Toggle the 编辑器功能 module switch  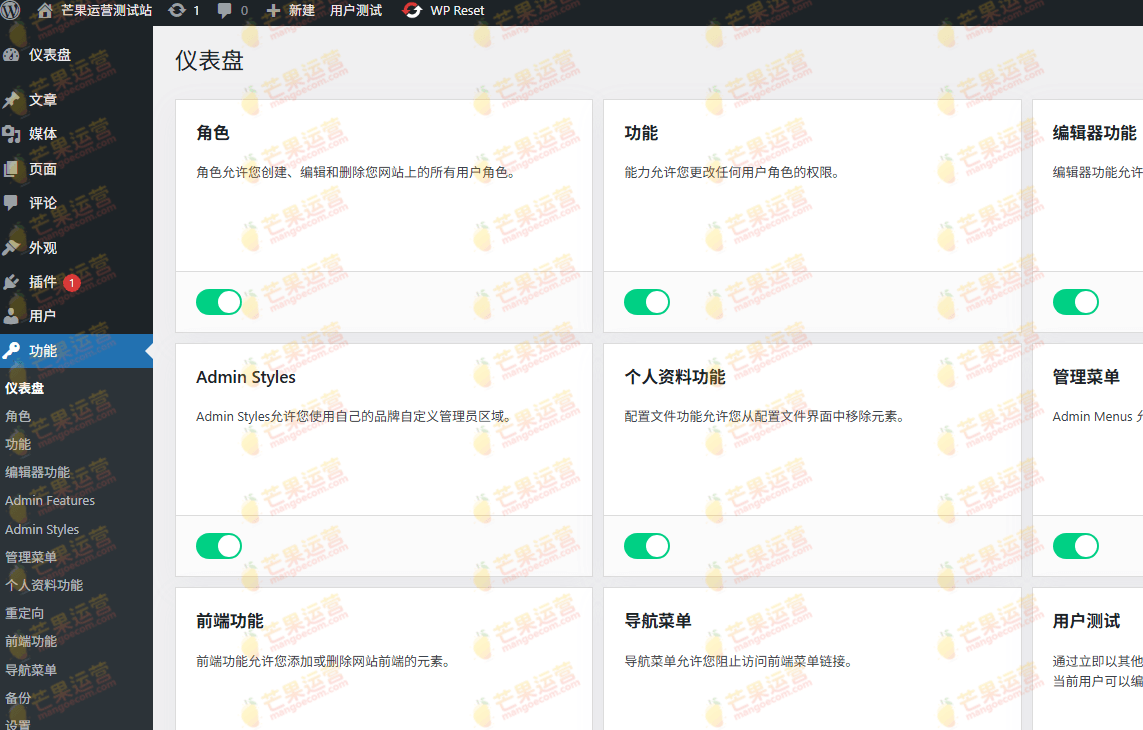tap(1075, 302)
